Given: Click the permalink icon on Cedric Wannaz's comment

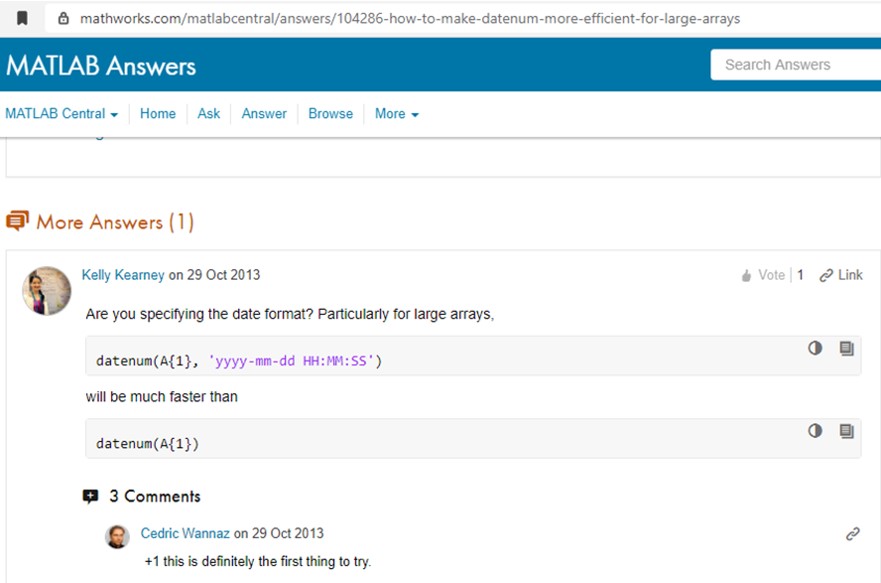Looking at the screenshot, I should tap(852, 534).
